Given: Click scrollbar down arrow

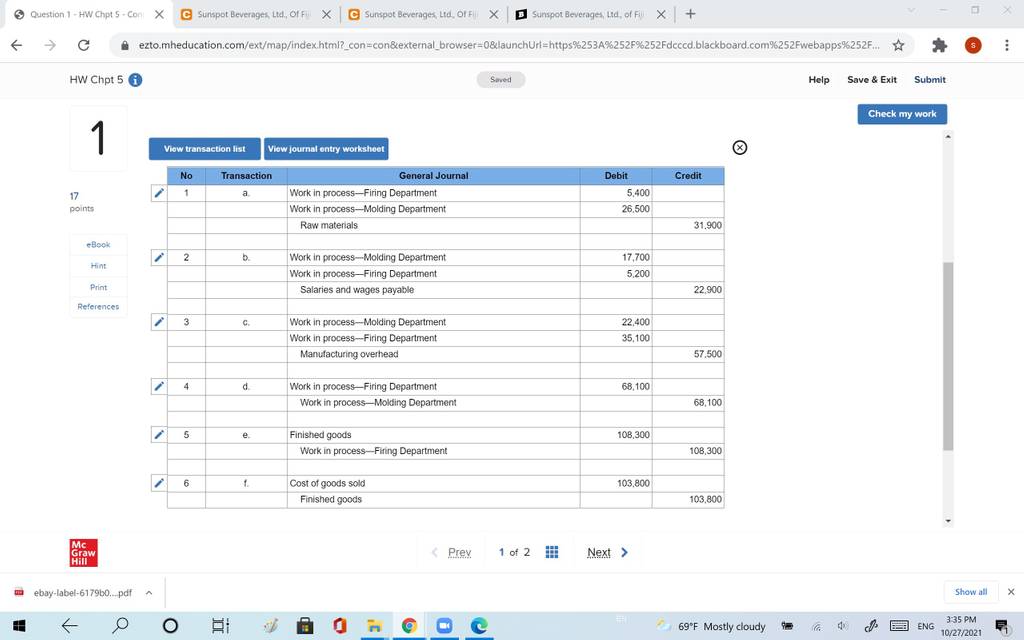Looking at the screenshot, I should (x=948, y=520).
